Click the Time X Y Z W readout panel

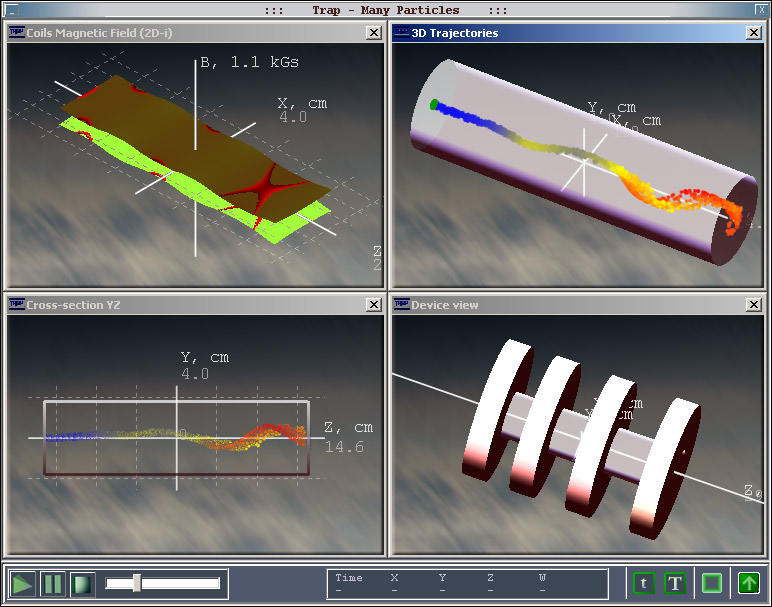pyautogui.click(x=467, y=584)
